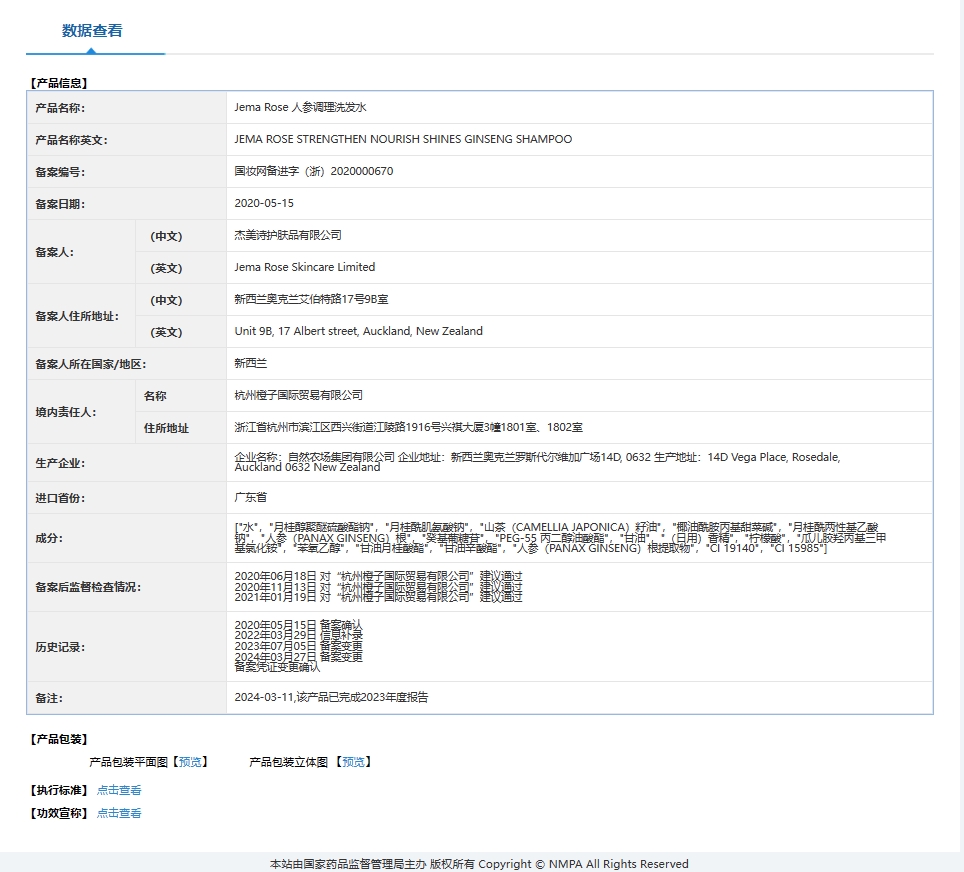This screenshot has width=964, height=872.
Task: Click product name 'Jema Rose 人参调理洗发水'
Action: coord(300,107)
